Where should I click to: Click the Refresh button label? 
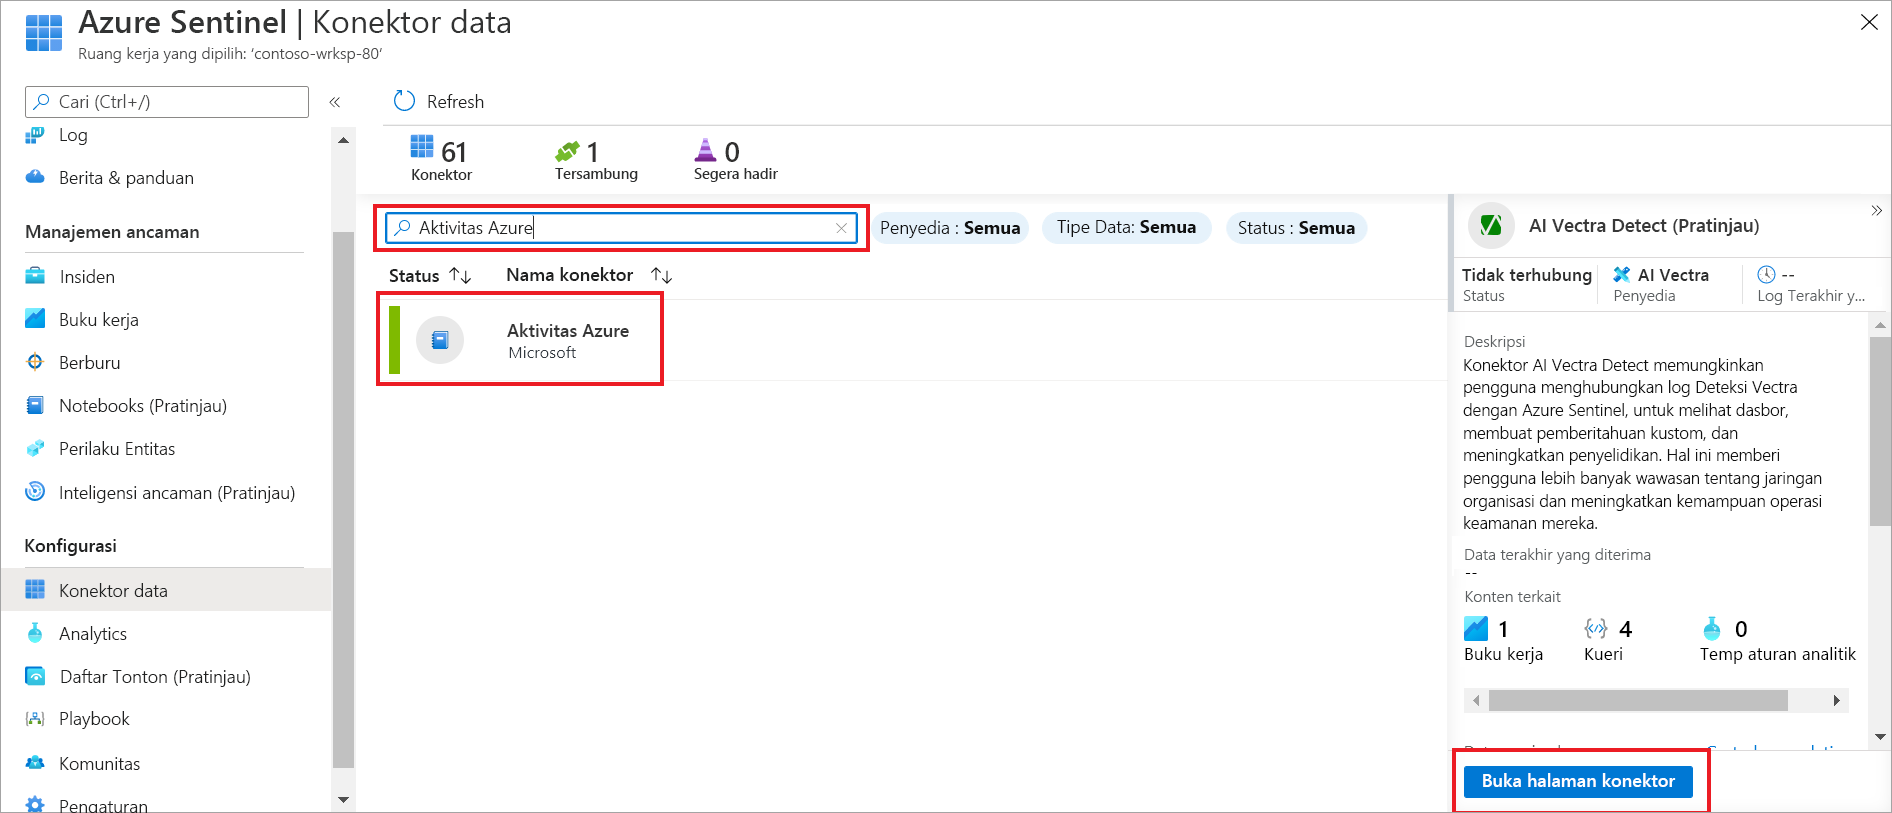(455, 102)
